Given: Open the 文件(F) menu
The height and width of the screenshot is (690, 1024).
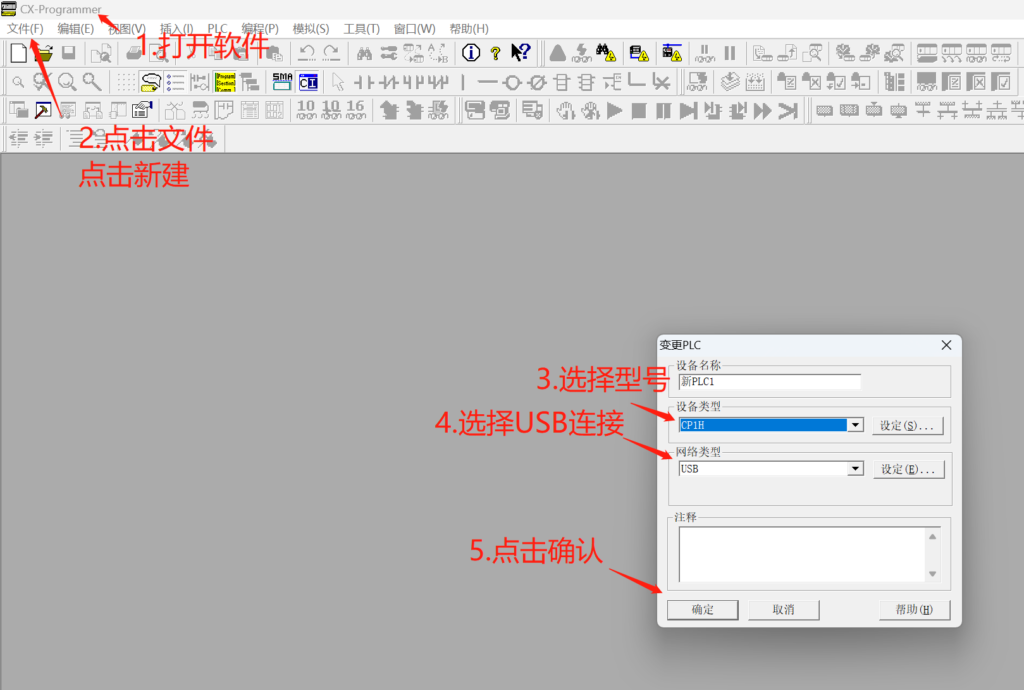Looking at the screenshot, I should [x=25, y=29].
